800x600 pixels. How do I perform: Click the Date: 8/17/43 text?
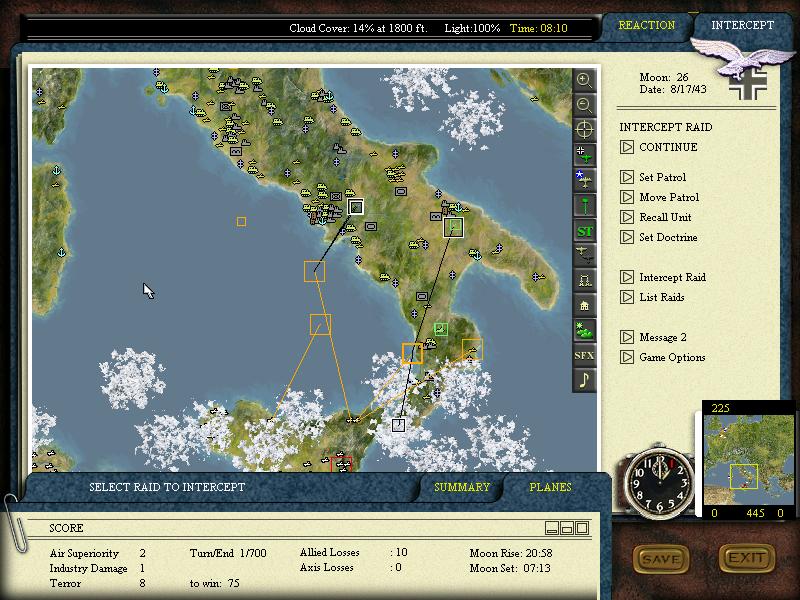(x=673, y=89)
